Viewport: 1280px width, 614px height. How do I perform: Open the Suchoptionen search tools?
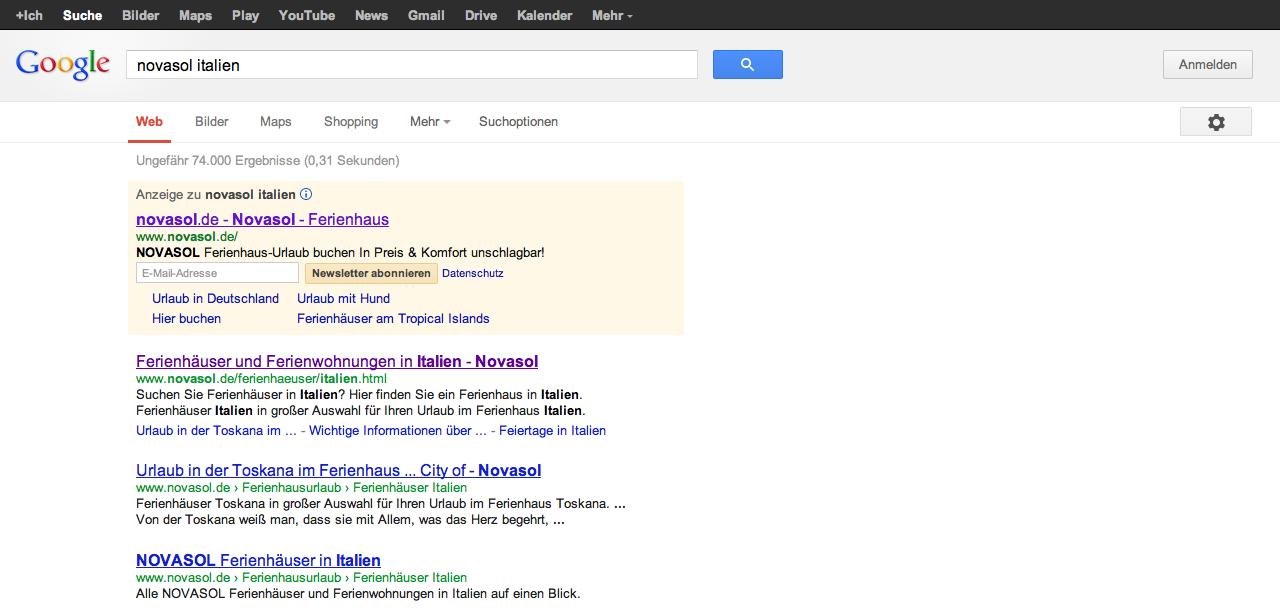tap(518, 122)
